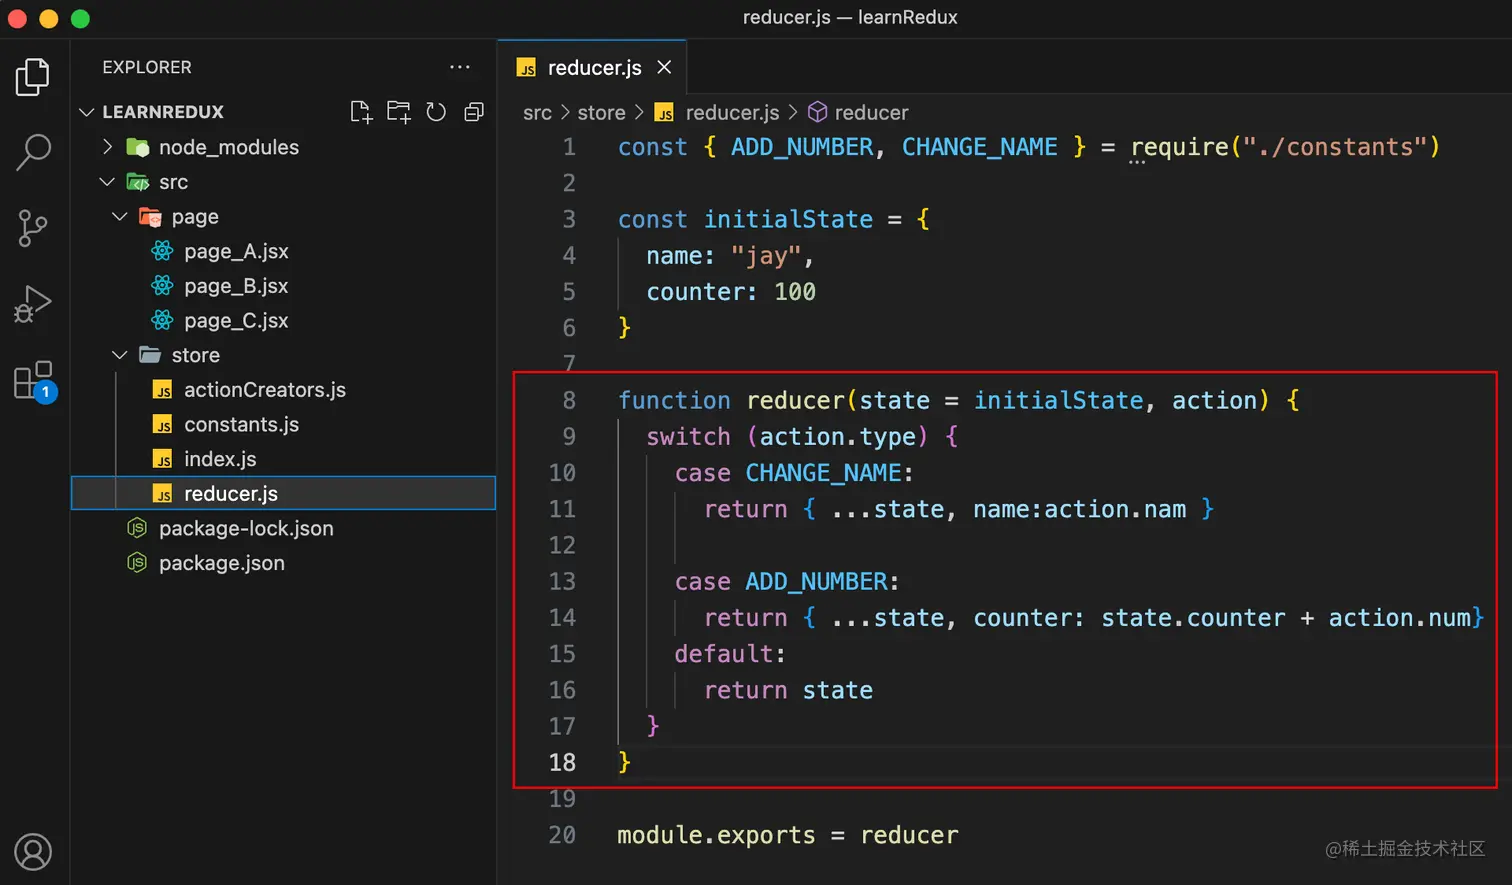Open package.json file in explorer
Screen dimensions: 1512x885
coord(221,563)
